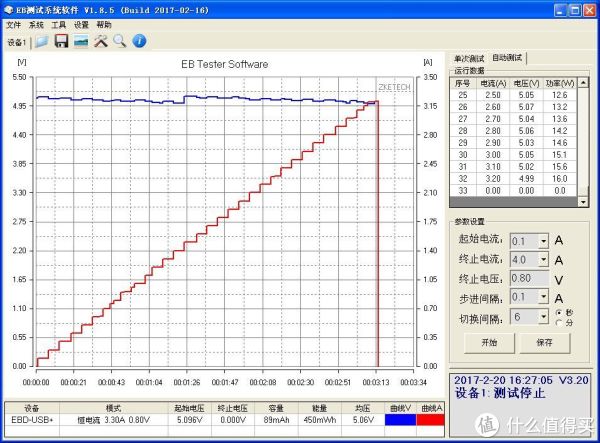Show info with the blue i icon
600x443 pixels.
(x=139, y=41)
